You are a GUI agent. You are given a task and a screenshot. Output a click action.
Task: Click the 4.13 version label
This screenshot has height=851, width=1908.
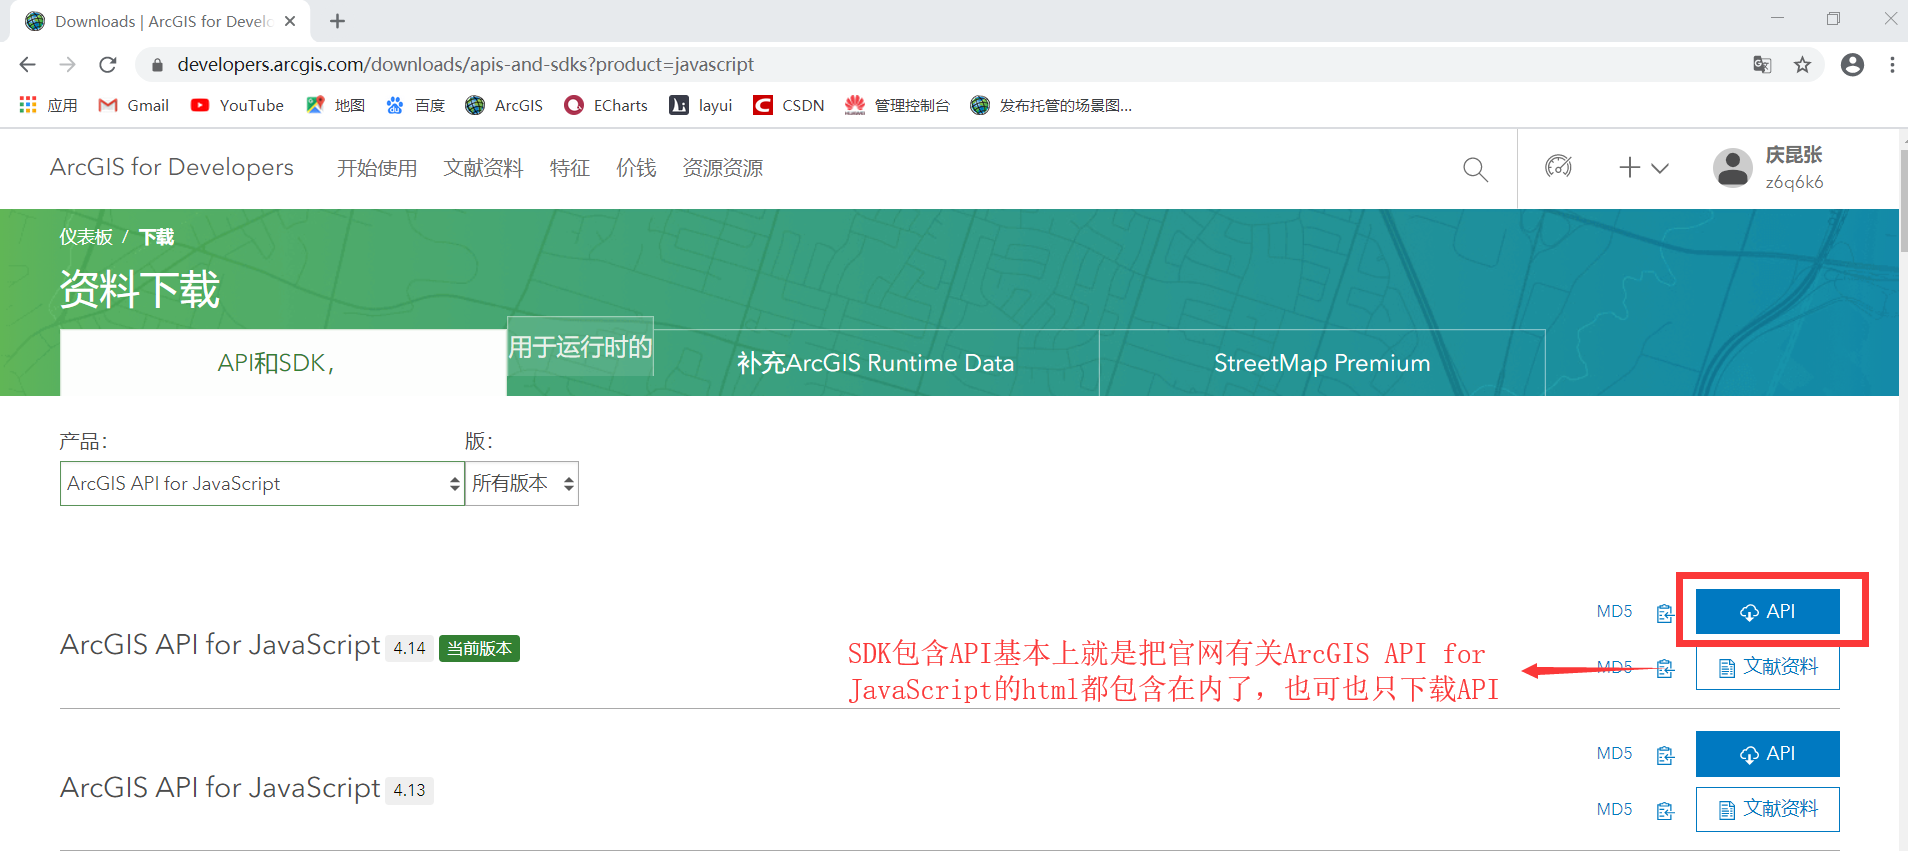(x=409, y=791)
